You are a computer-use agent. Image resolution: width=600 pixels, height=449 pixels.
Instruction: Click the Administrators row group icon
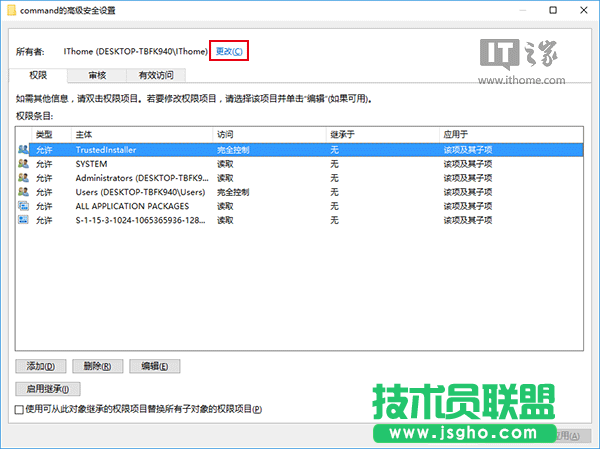(x=23, y=178)
